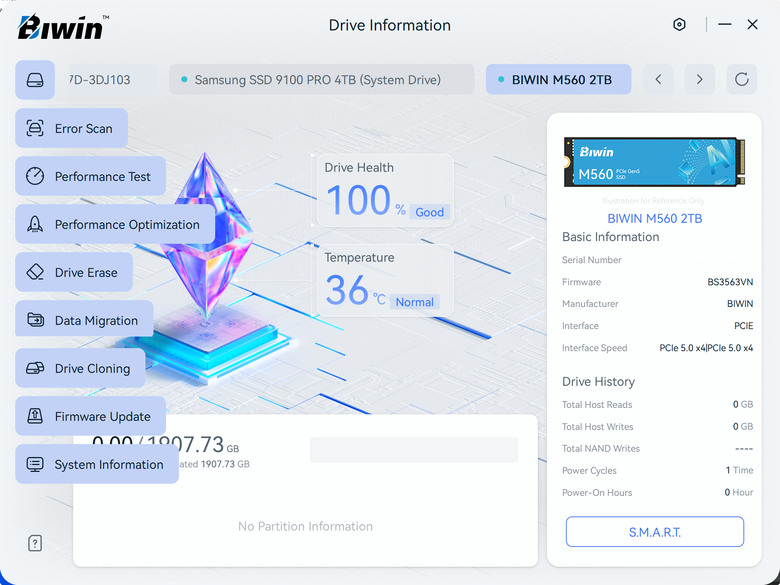
Task: Click the Drive Erase eraser icon
Action: (x=35, y=272)
